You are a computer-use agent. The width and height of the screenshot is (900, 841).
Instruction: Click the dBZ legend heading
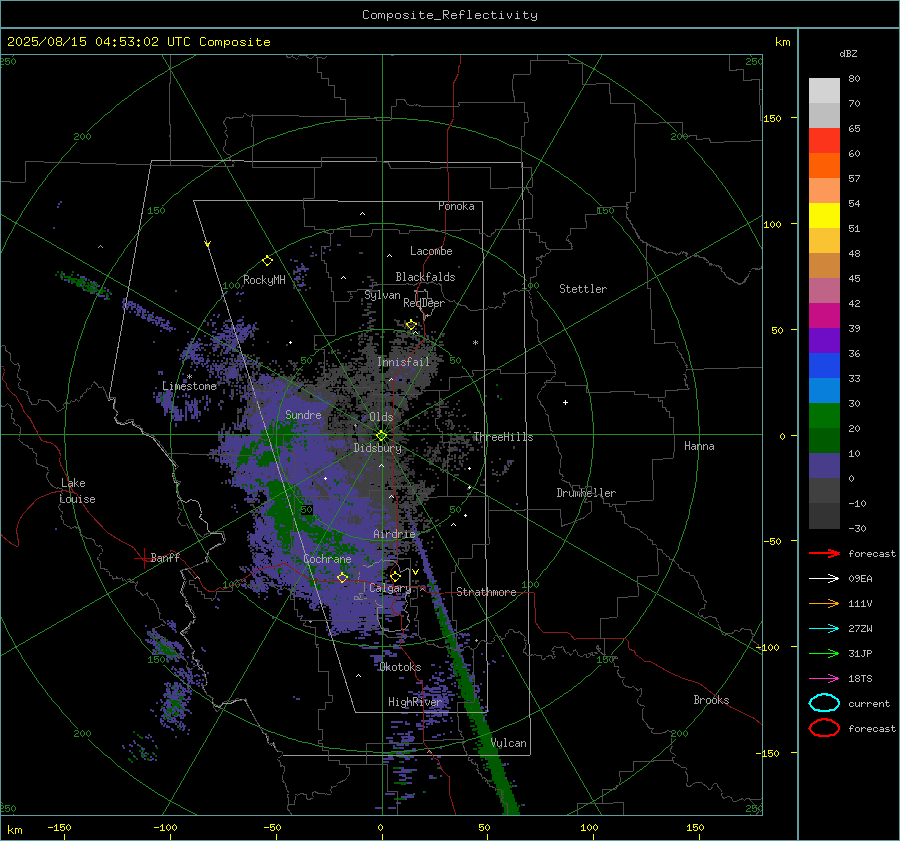point(848,54)
